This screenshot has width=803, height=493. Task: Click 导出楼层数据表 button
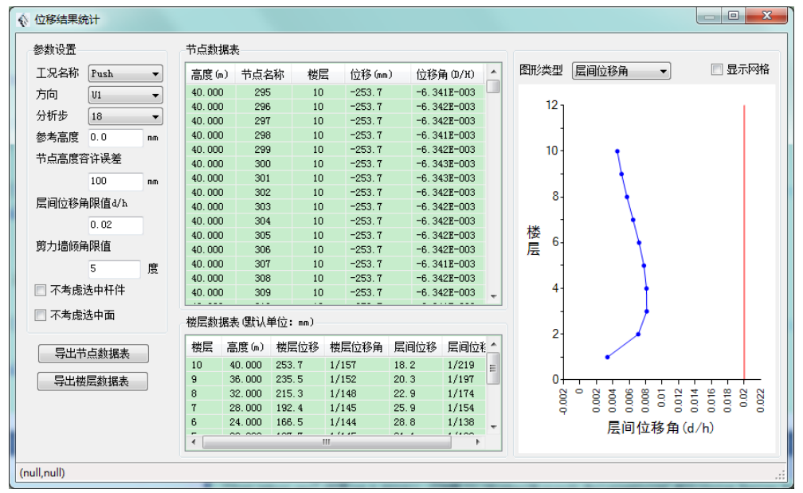93,381
